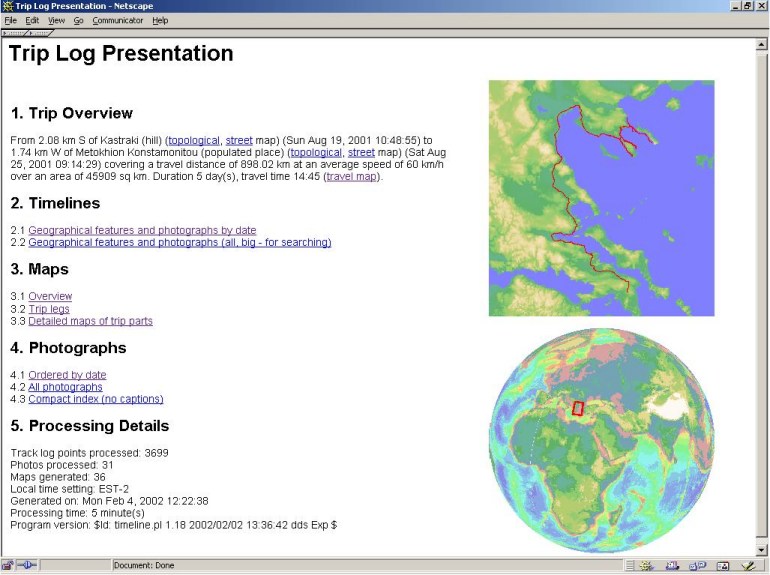Open topological map link after Kastraki (hill)

click(x=194, y=140)
